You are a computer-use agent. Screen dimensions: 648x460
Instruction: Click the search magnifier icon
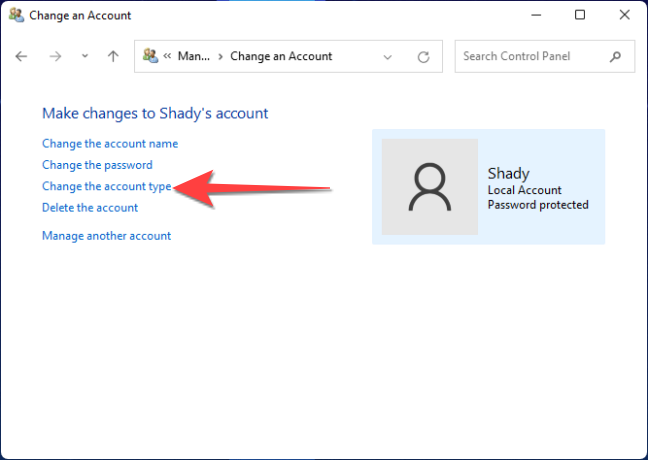616,56
